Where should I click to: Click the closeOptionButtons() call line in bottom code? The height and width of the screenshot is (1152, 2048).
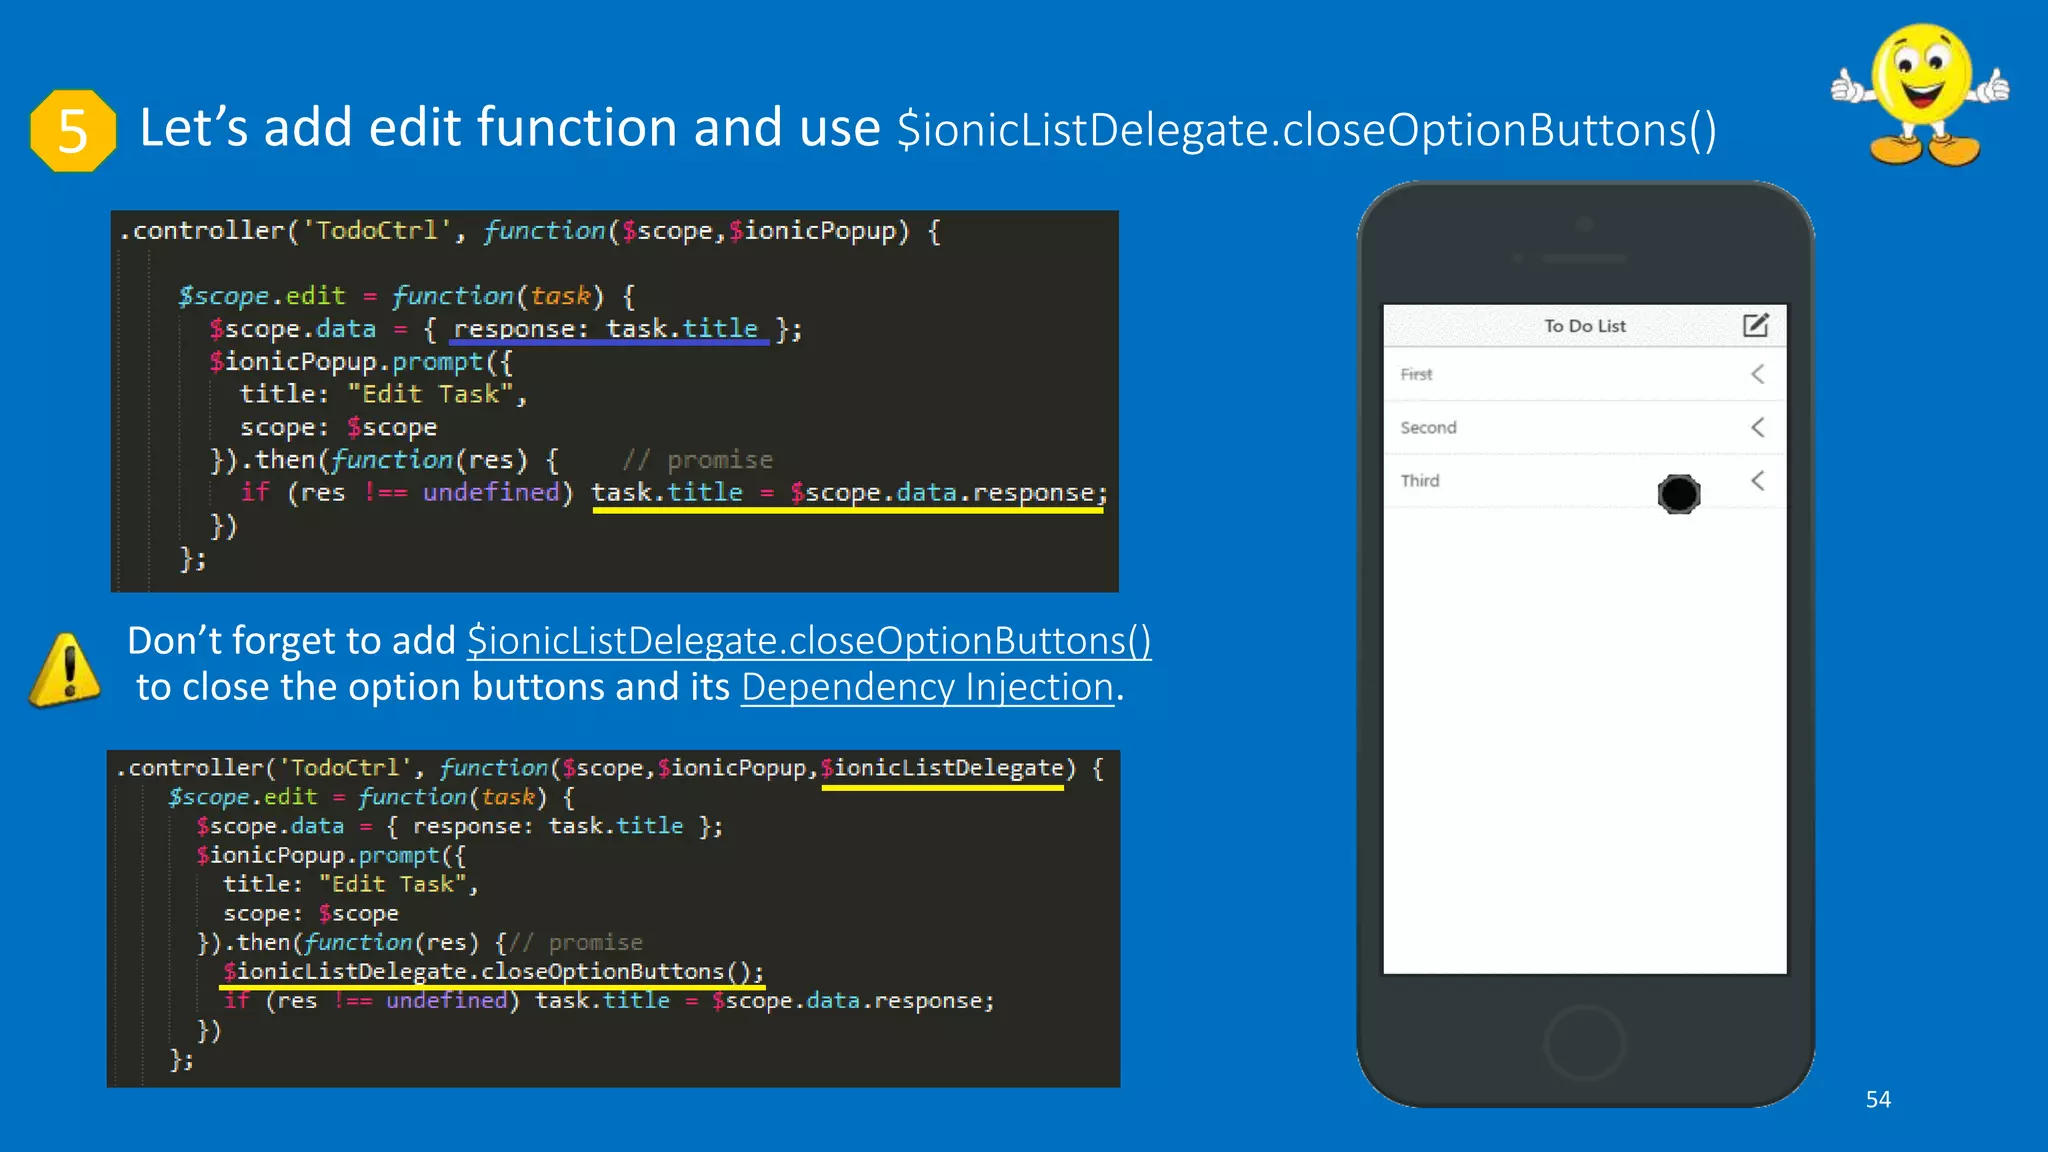pyautogui.click(x=493, y=972)
